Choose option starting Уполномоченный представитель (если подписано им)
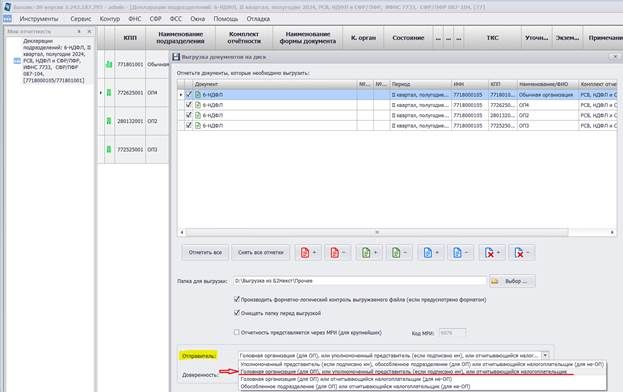This screenshot has width=623, height=392. click(x=422, y=364)
